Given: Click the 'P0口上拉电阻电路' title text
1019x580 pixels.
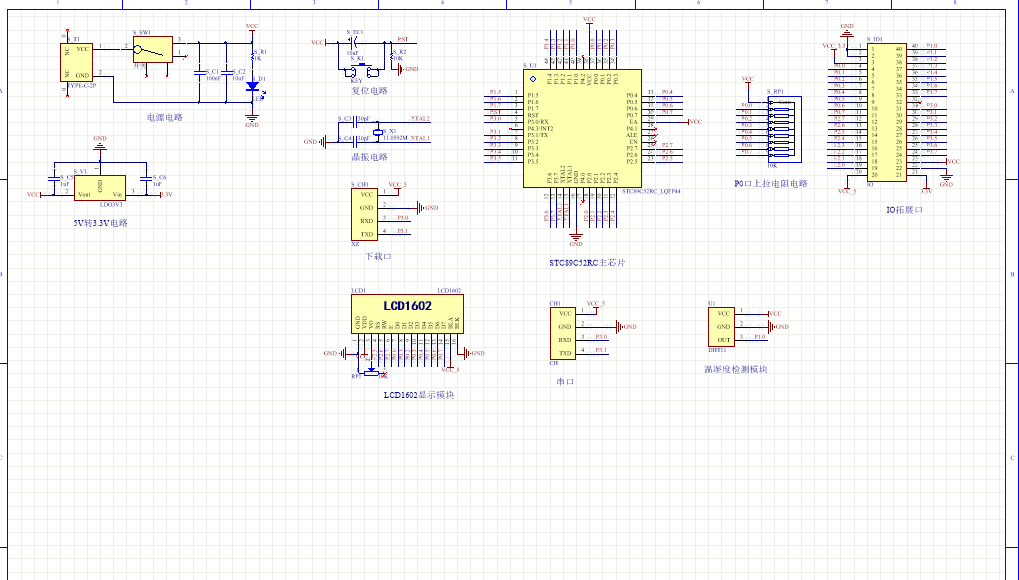Looking at the screenshot, I should 771,184.
